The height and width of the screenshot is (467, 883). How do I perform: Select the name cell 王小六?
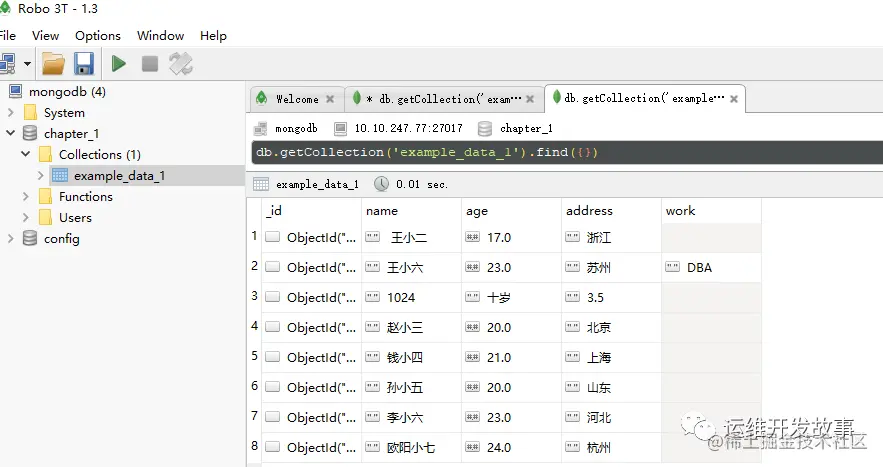(411, 267)
